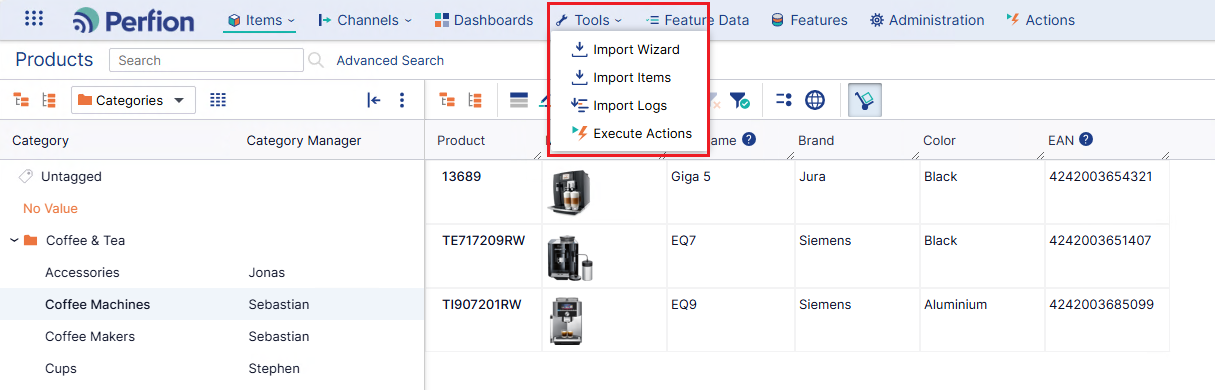
Task: Open the Actions menu item
Action: 1040,20
